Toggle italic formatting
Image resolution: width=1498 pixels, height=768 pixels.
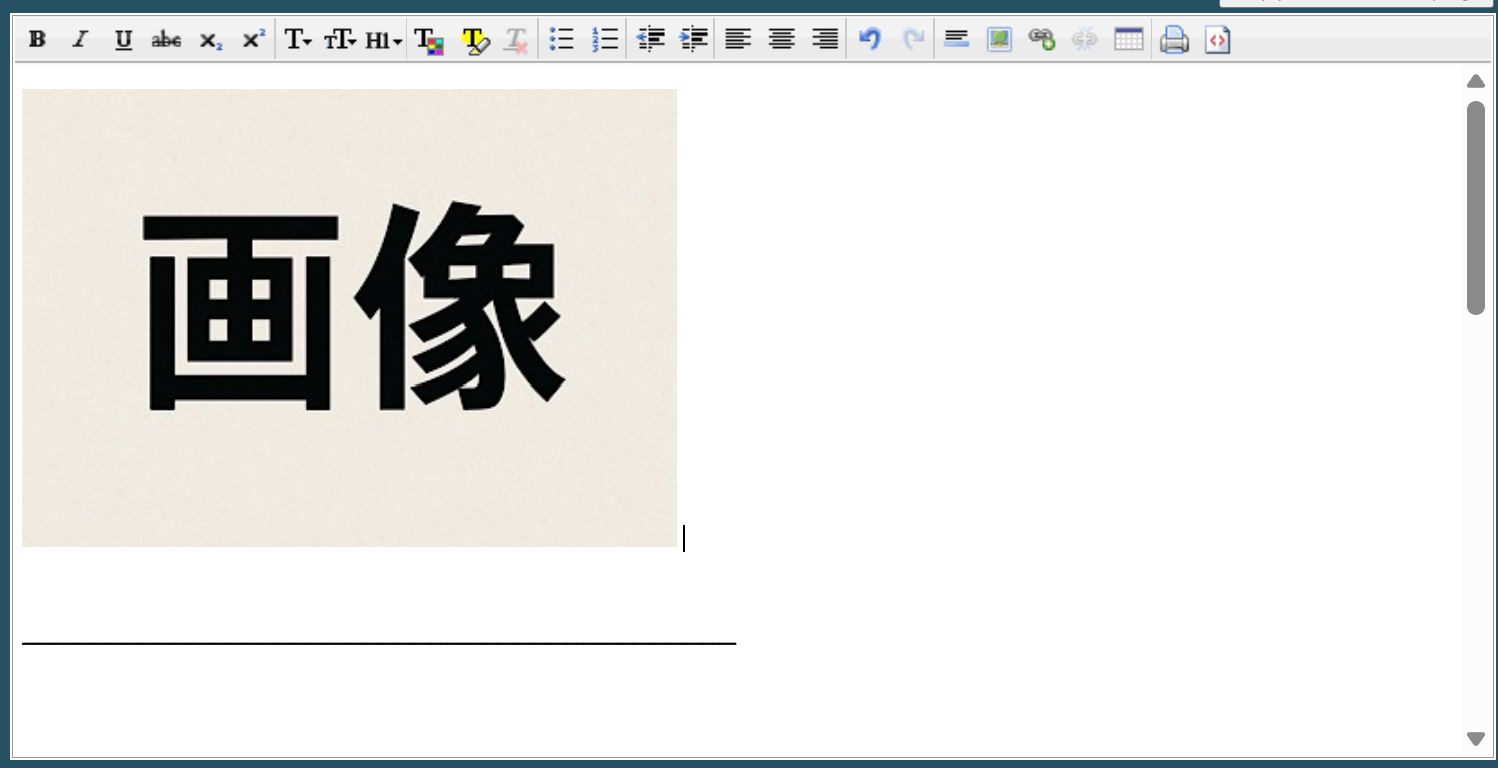(80, 40)
